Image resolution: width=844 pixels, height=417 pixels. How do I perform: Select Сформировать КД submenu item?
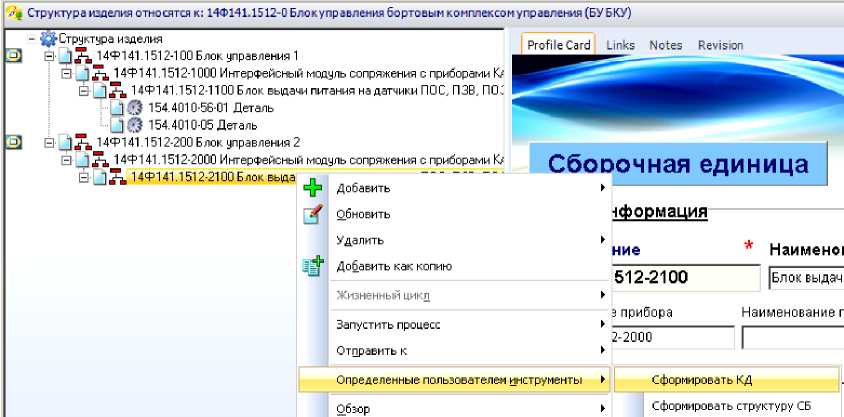click(727, 380)
